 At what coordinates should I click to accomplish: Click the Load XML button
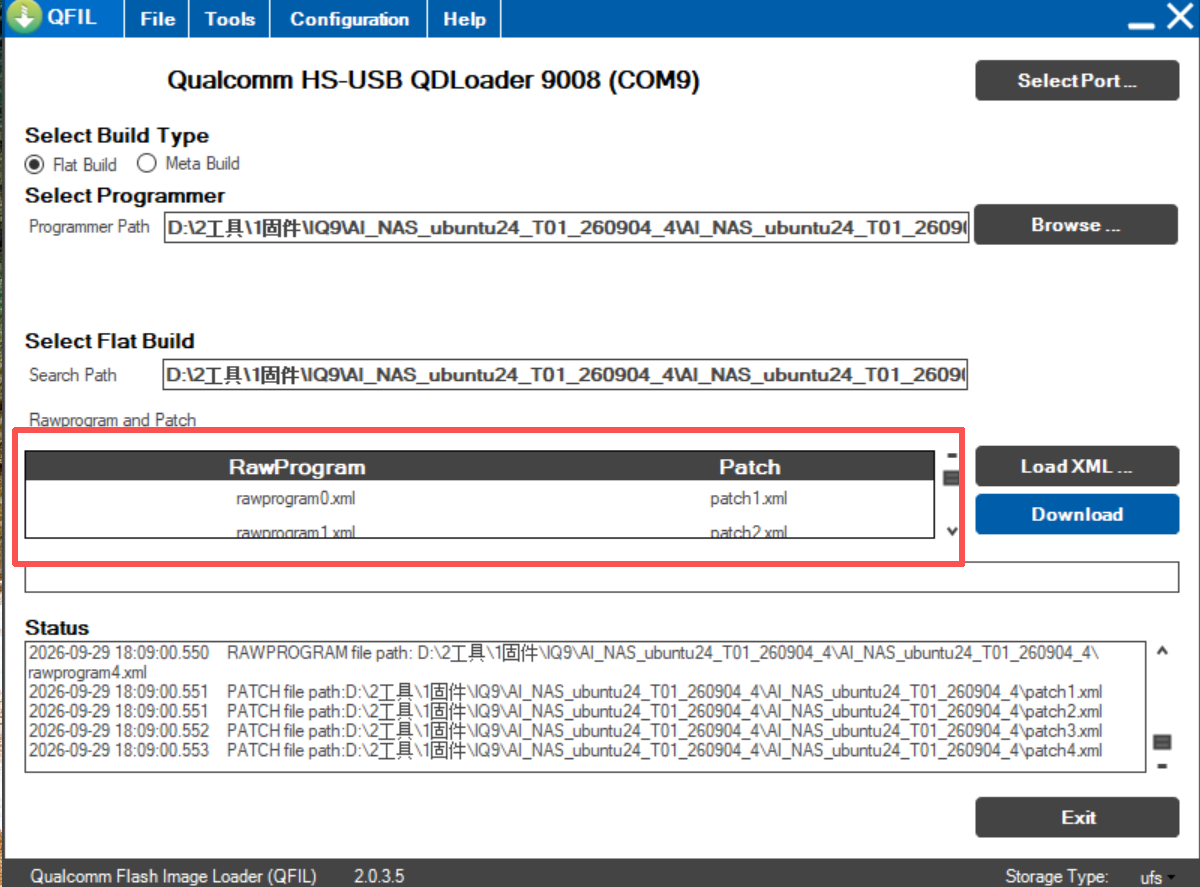click(x=1077, y=466)
